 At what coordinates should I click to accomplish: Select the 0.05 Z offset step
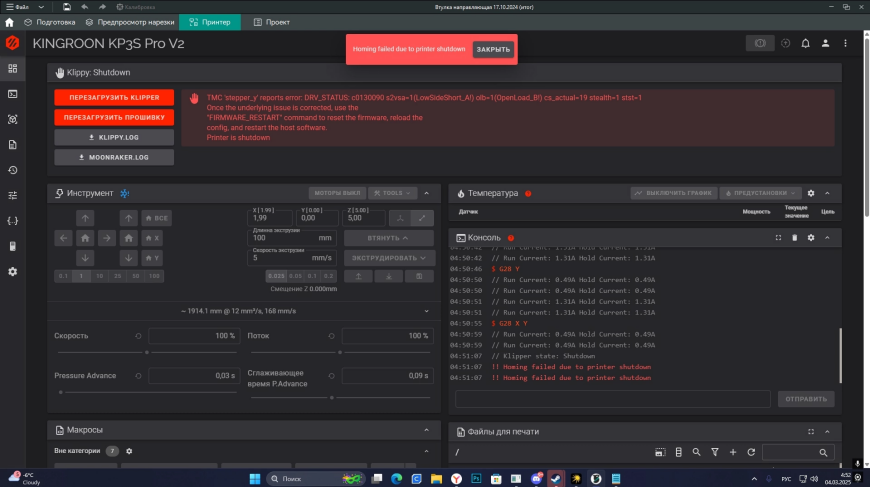pyautogui.click(x=295, y=276)
